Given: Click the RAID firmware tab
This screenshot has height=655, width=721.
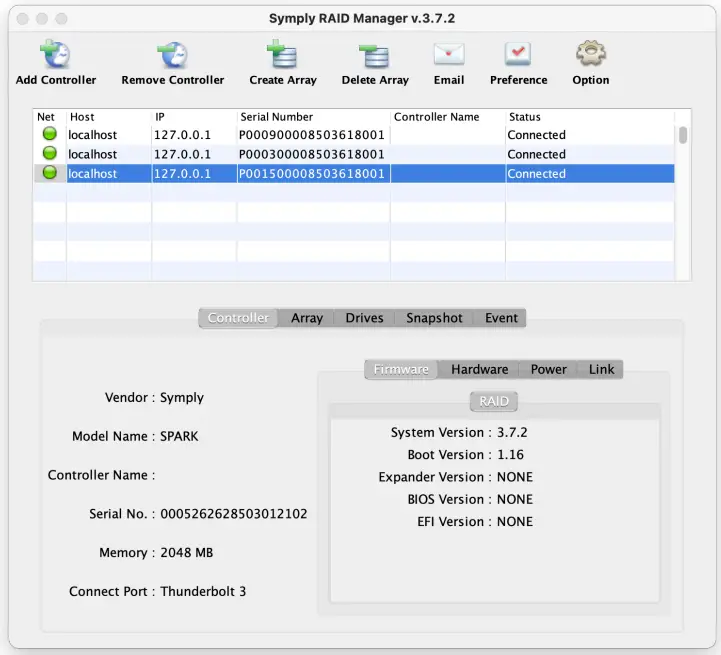Looking at the screenshot, I should tap(494, 402).
